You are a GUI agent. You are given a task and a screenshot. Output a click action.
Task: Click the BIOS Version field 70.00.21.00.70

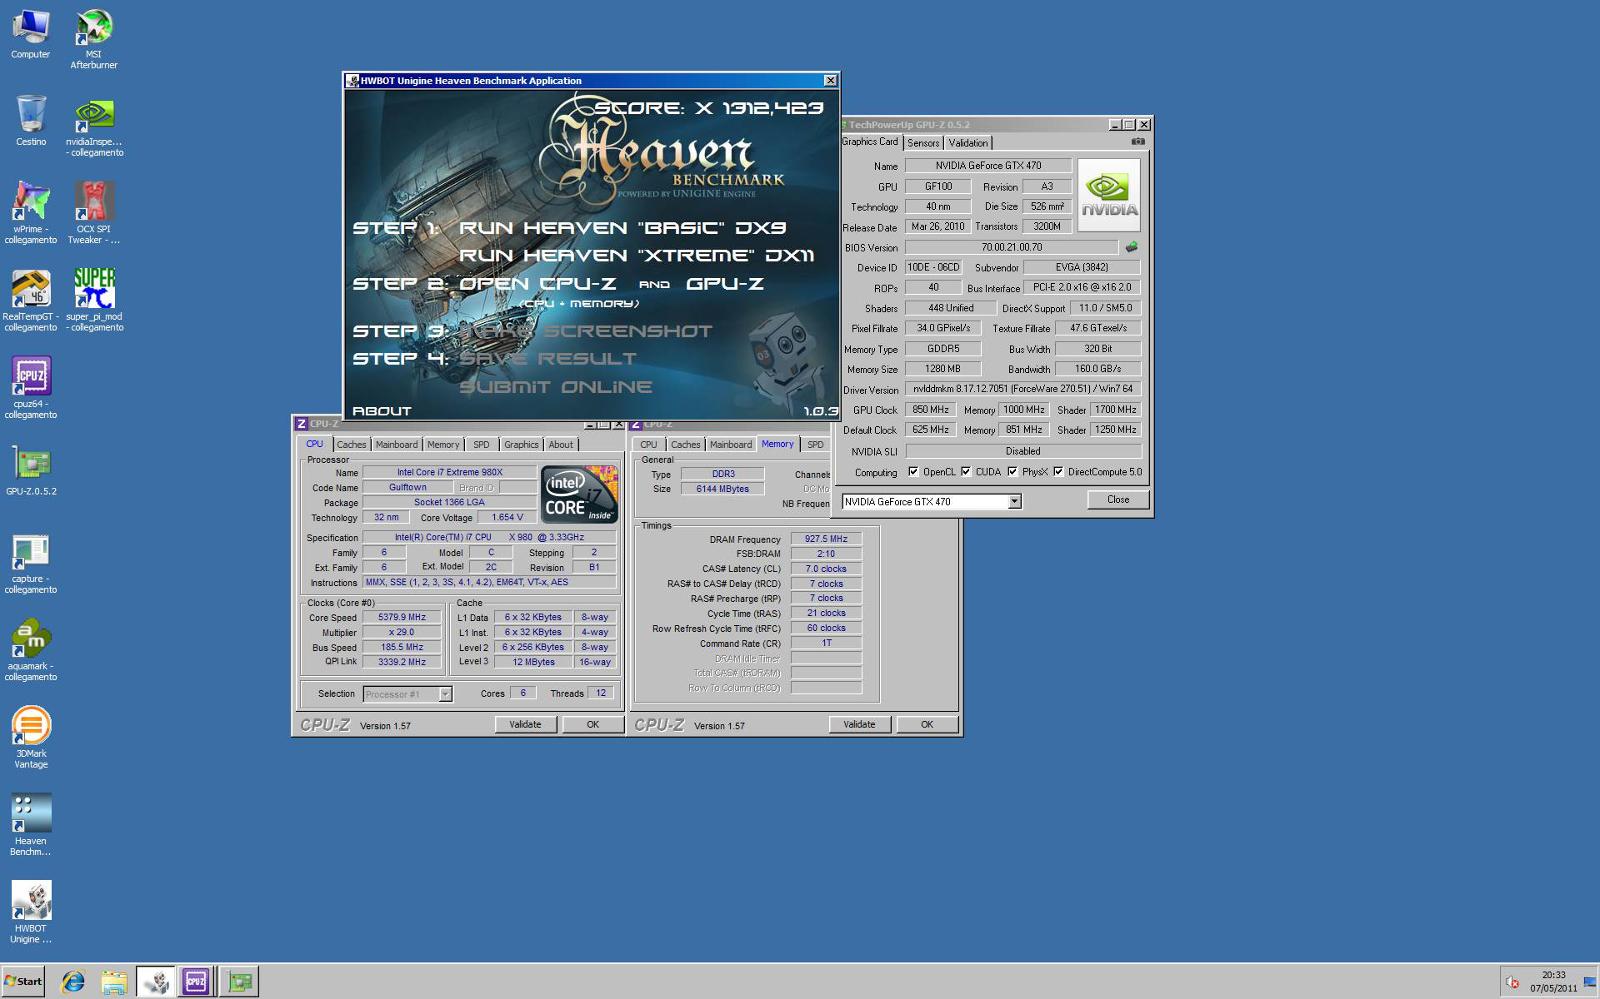(x=1011, y=247)
